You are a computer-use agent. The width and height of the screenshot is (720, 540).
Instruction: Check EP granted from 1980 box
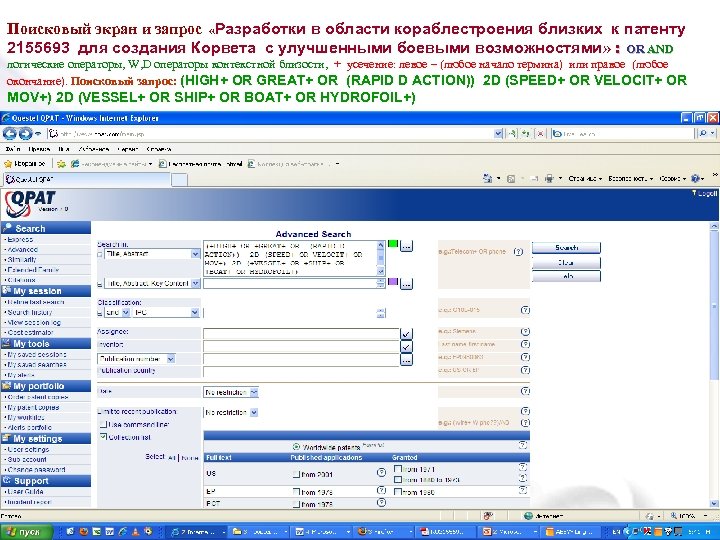point(398,491)
